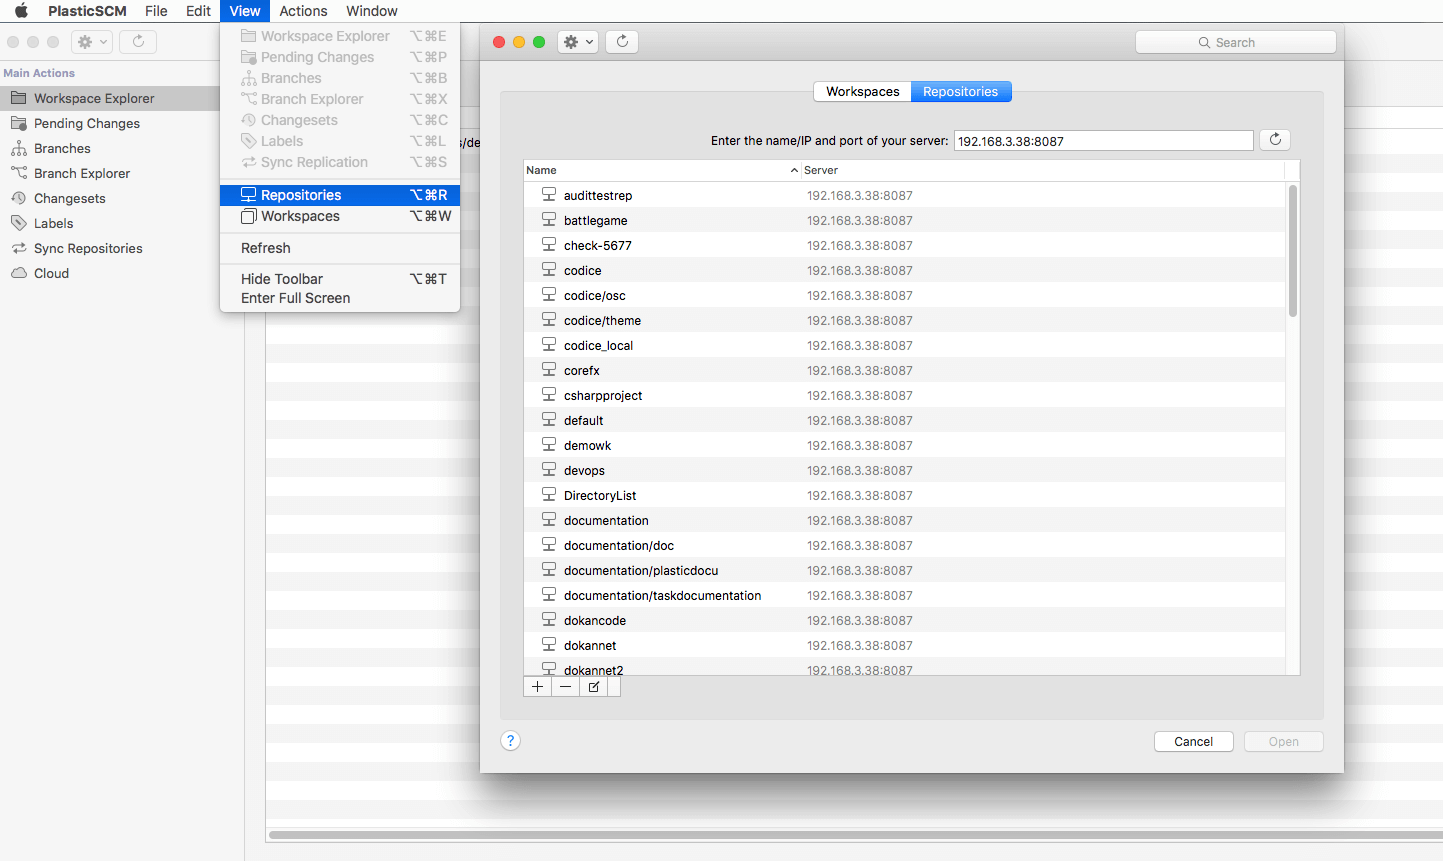
Task: Click the Search field
Action: coord(1236,42)
